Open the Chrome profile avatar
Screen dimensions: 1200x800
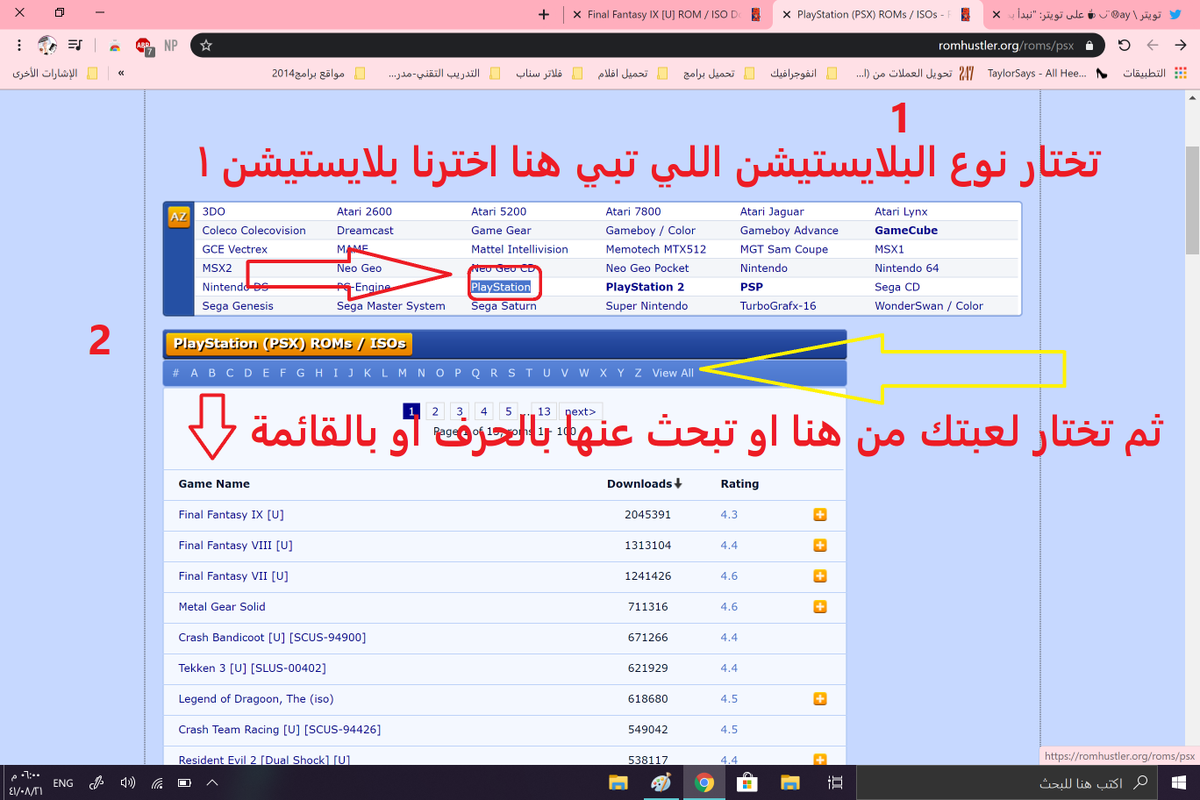(47, 46)
